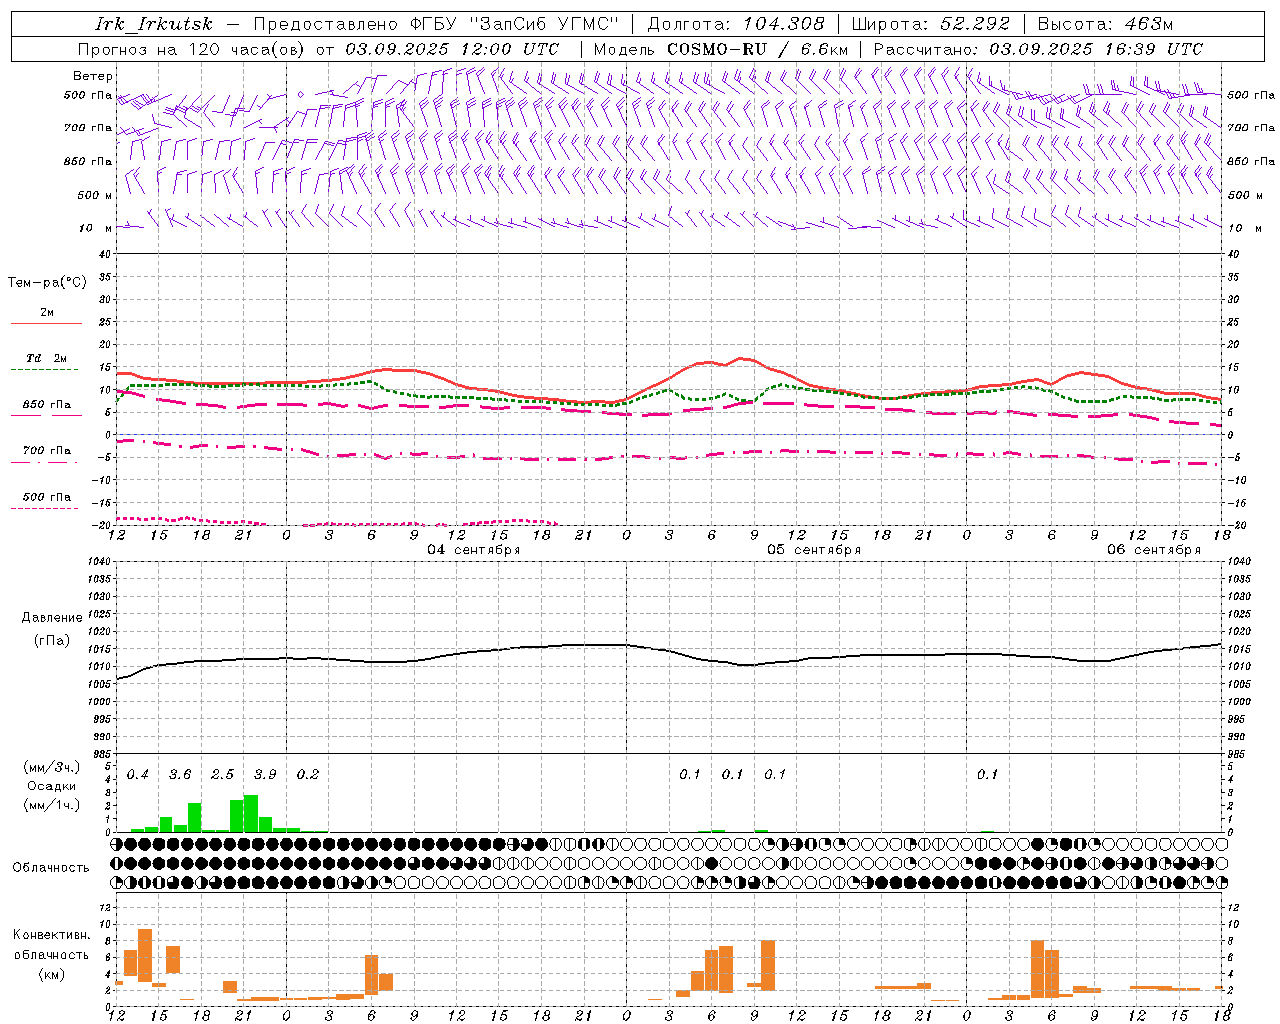
Task: Click the Осадки panel label
Action: [x=51, y=786]
